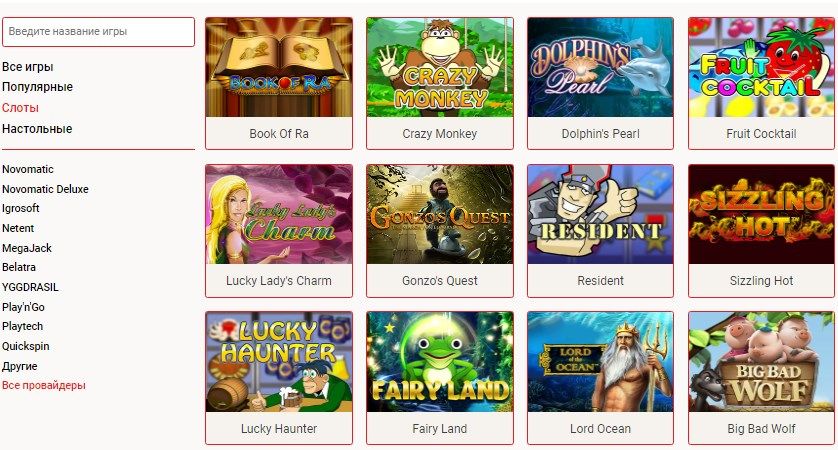Image resolution: width=838 pixels, height=450 pixels.
Task: Open the Слоты category
Action: tap(20, 107)
